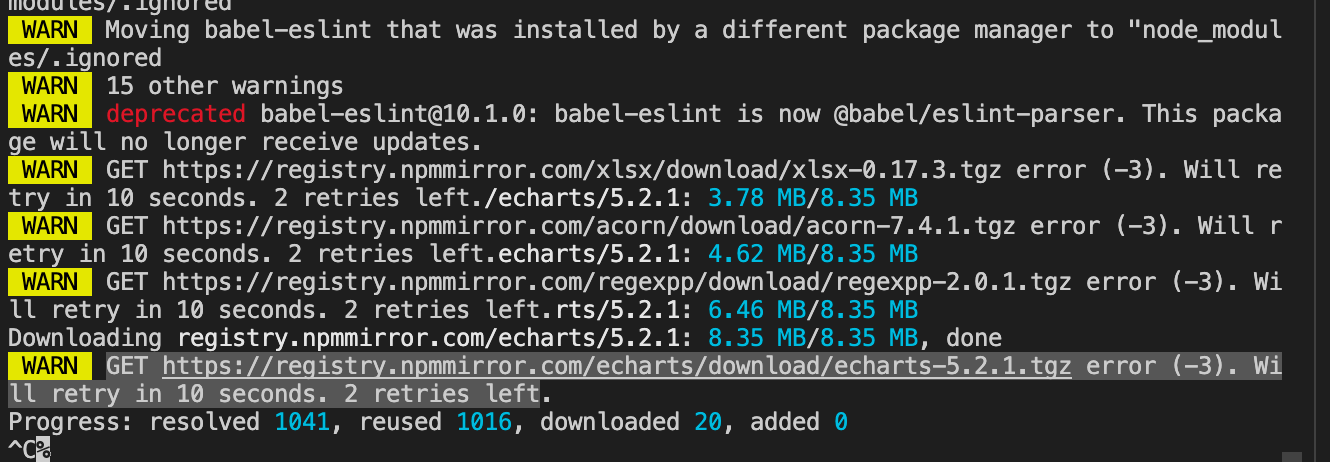Viewport: 1330px width, 462px height.
Task: Click the WARN badge beside '15 other warnings'
Action: (x=50, y=86)
